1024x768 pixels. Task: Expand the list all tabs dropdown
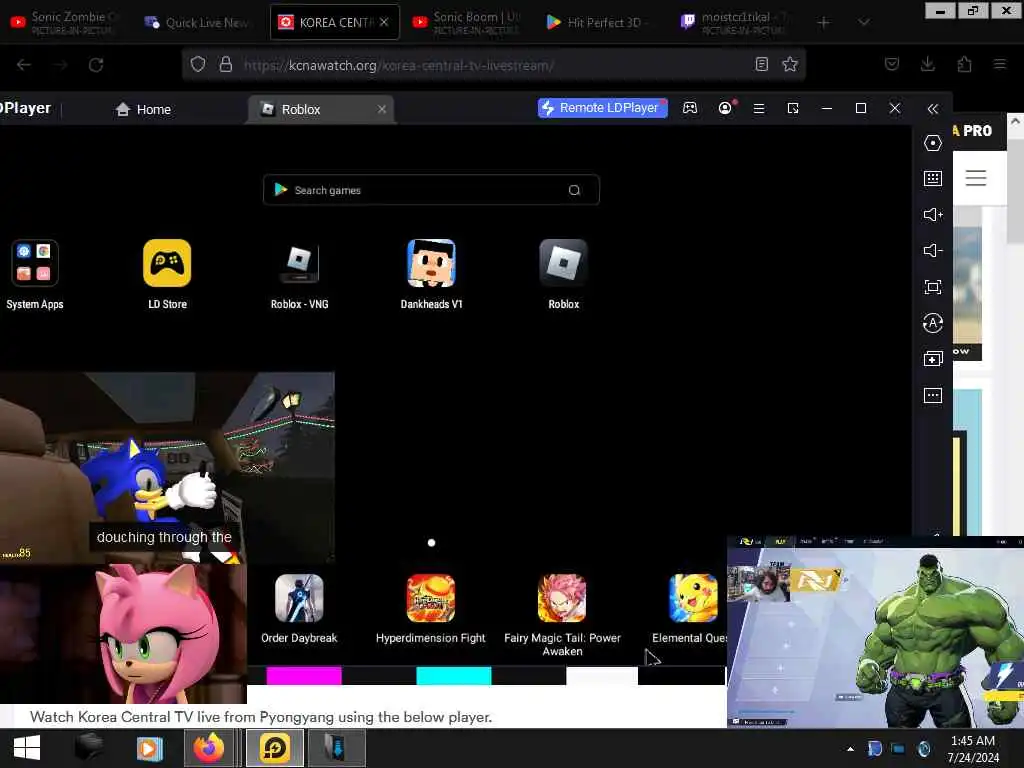click(x=863, y=23)
